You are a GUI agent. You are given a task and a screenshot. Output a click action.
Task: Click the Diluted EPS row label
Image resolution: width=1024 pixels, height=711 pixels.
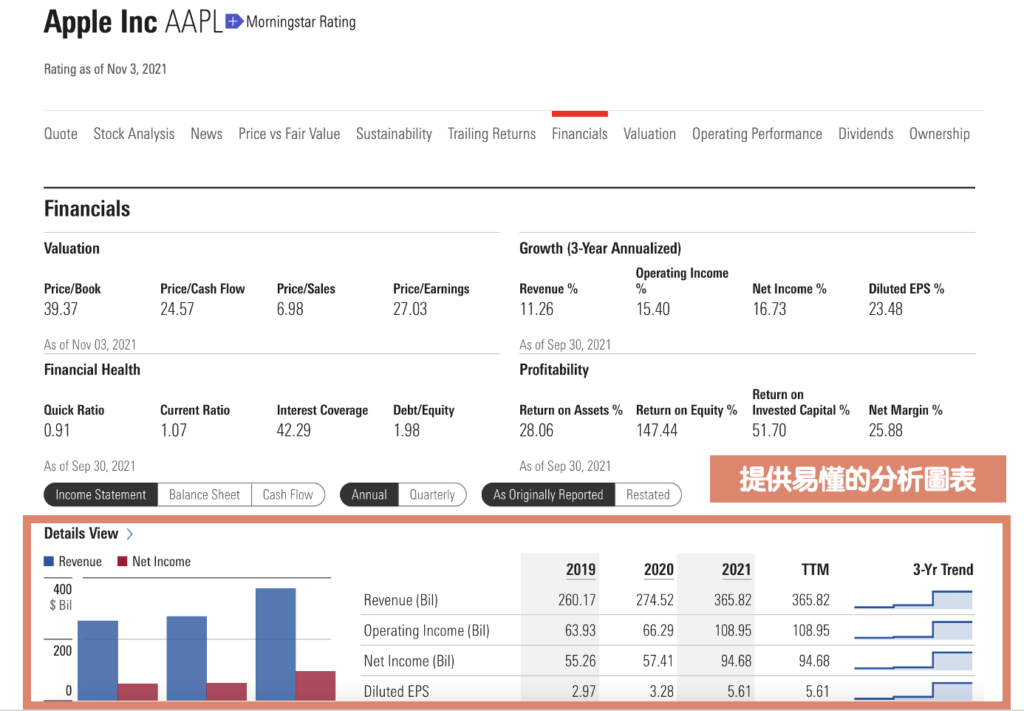coord(396,691)
